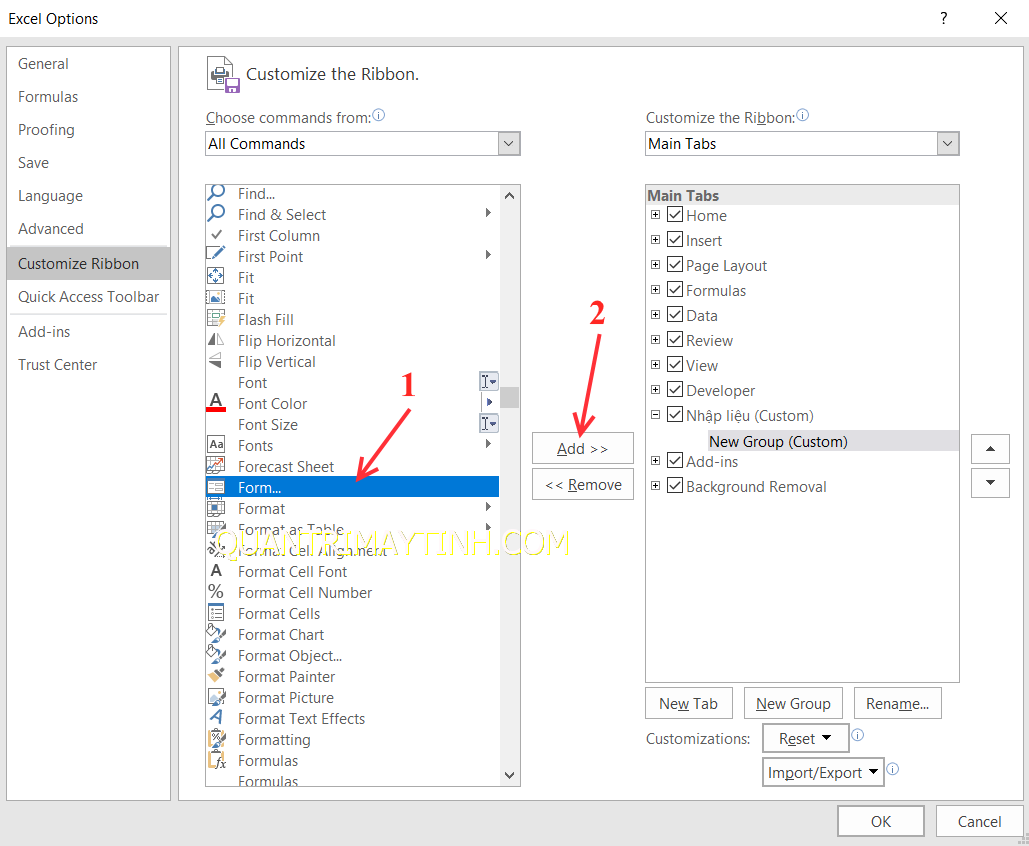Click the New Tab button
This screenshot has height=846, width=1029.
[x=688, y=704]
